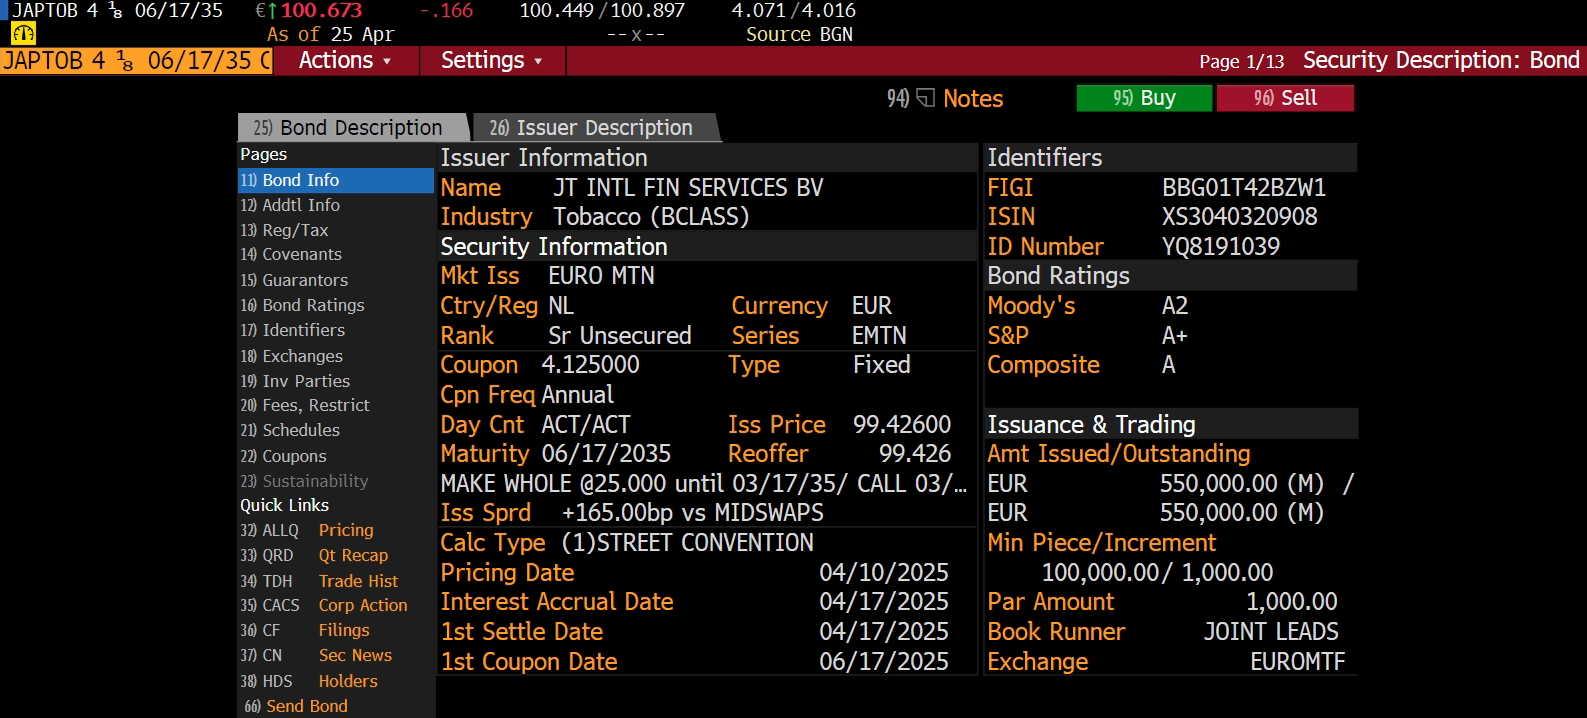
Task: Click the Coupon value 4.125000
Action: [590, 365]
